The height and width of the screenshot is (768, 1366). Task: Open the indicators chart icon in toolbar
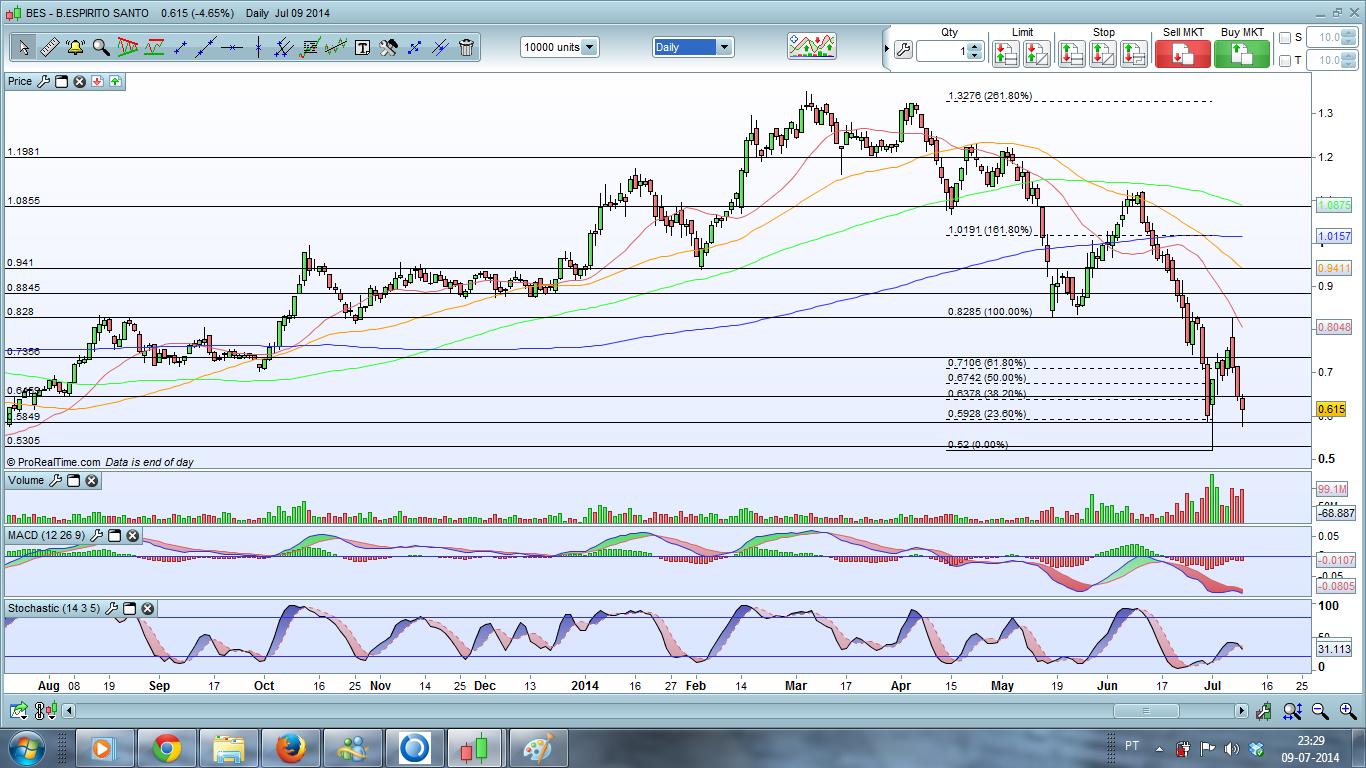click(x=811, y=46)
